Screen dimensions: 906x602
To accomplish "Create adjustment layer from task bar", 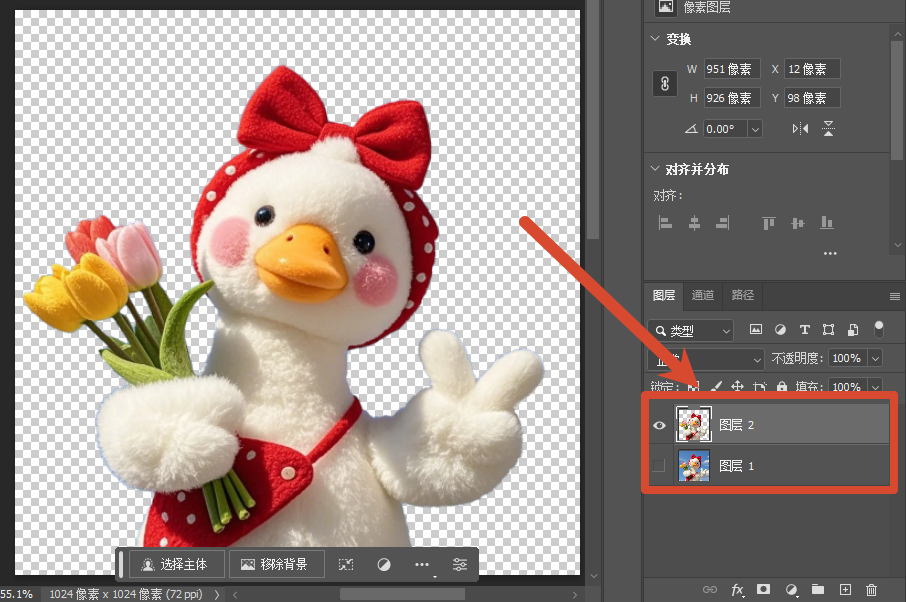I will point(384,564).
